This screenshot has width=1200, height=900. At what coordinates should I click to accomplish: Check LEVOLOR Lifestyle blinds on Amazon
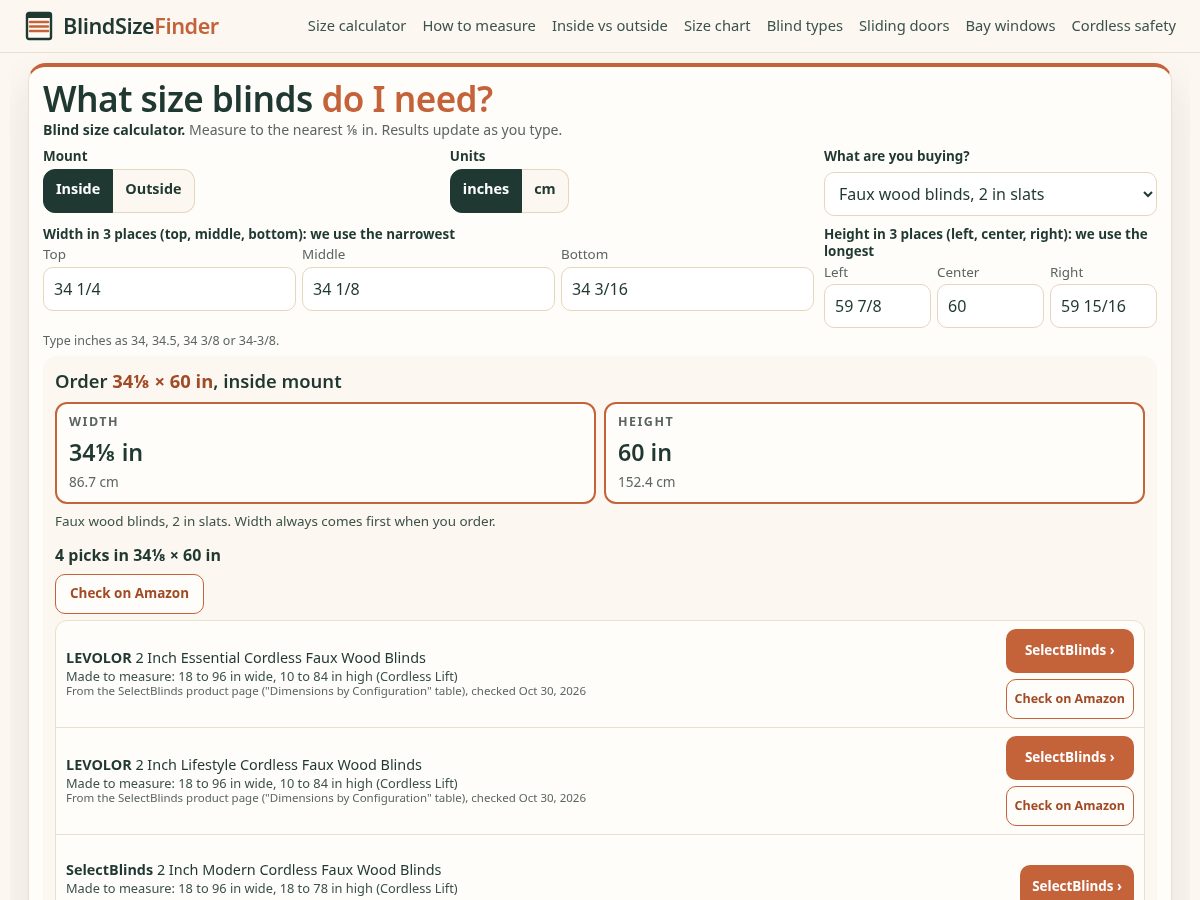pyautogui.click(x=1069, y=806)
